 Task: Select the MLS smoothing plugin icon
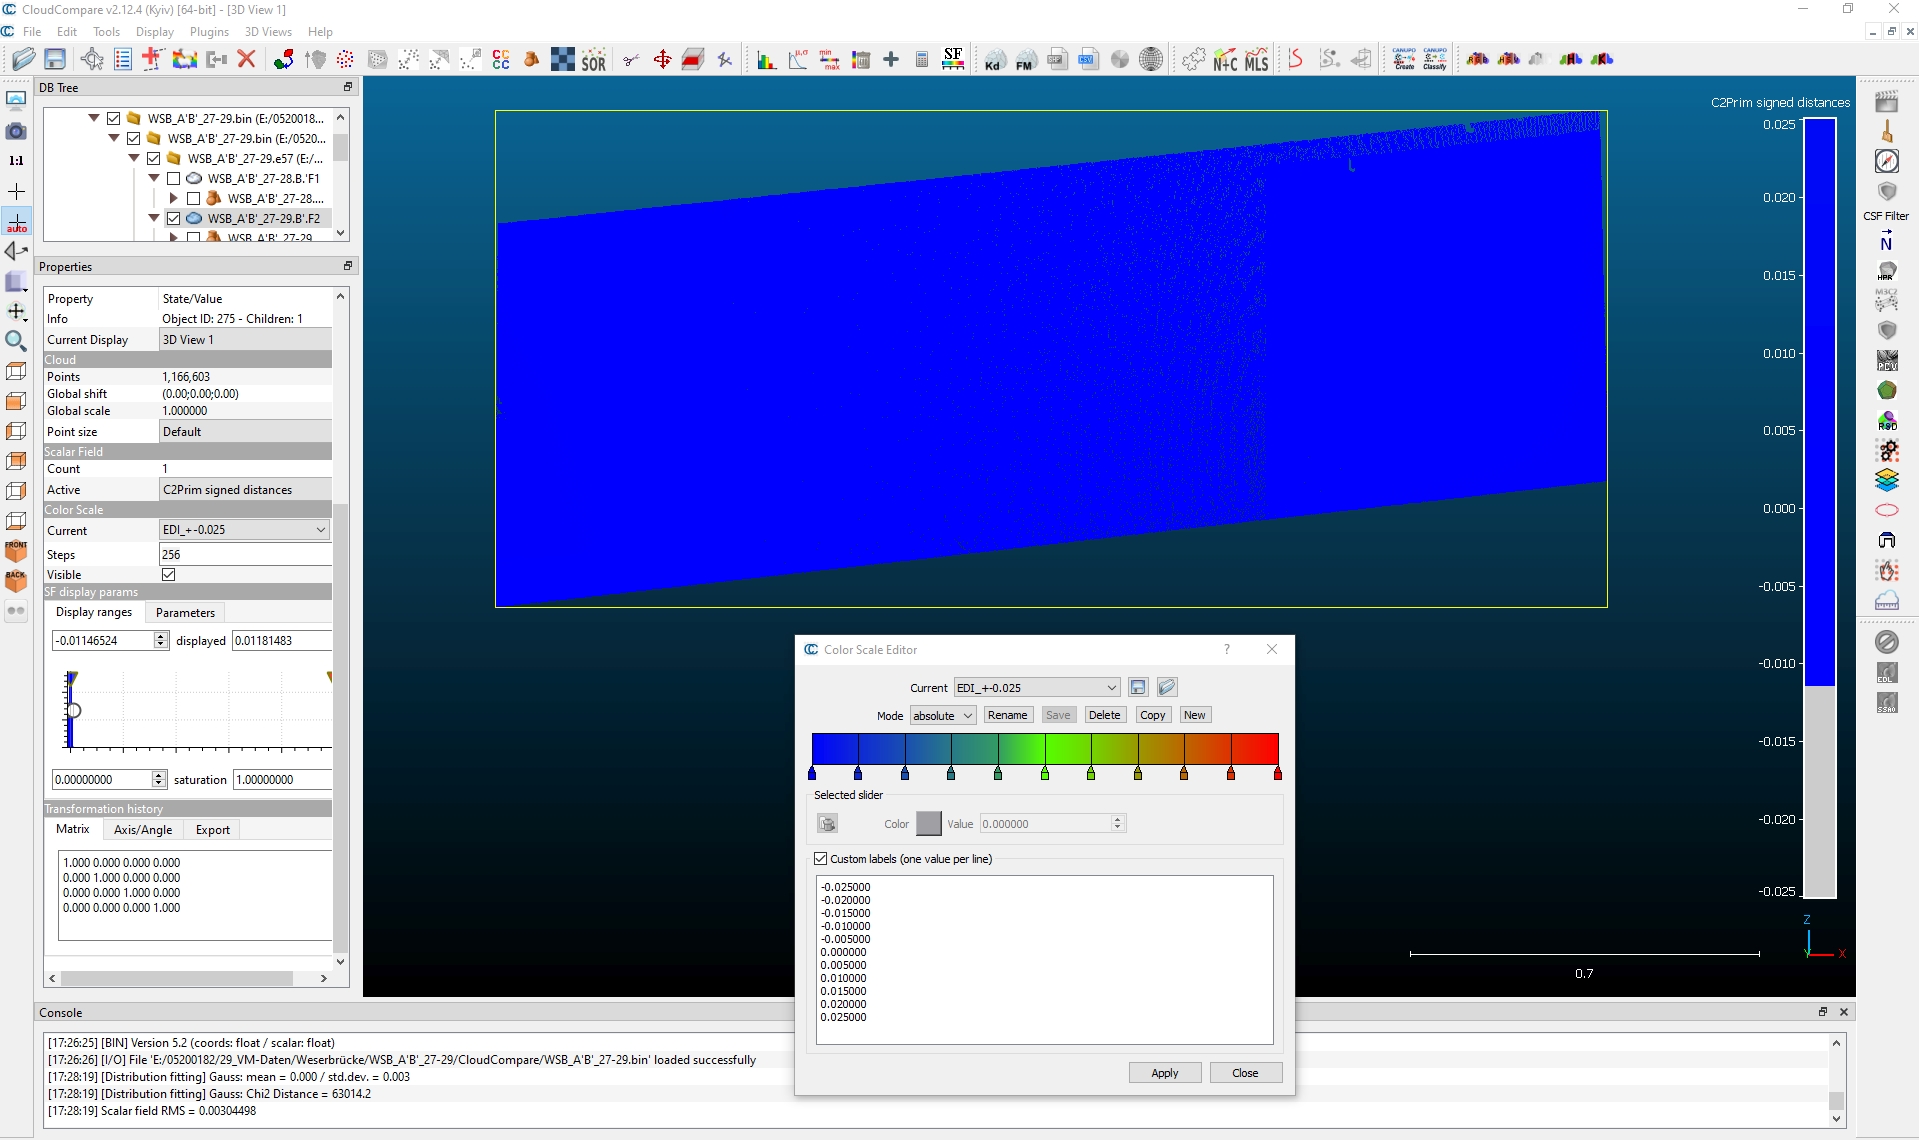pos(1257,60)
